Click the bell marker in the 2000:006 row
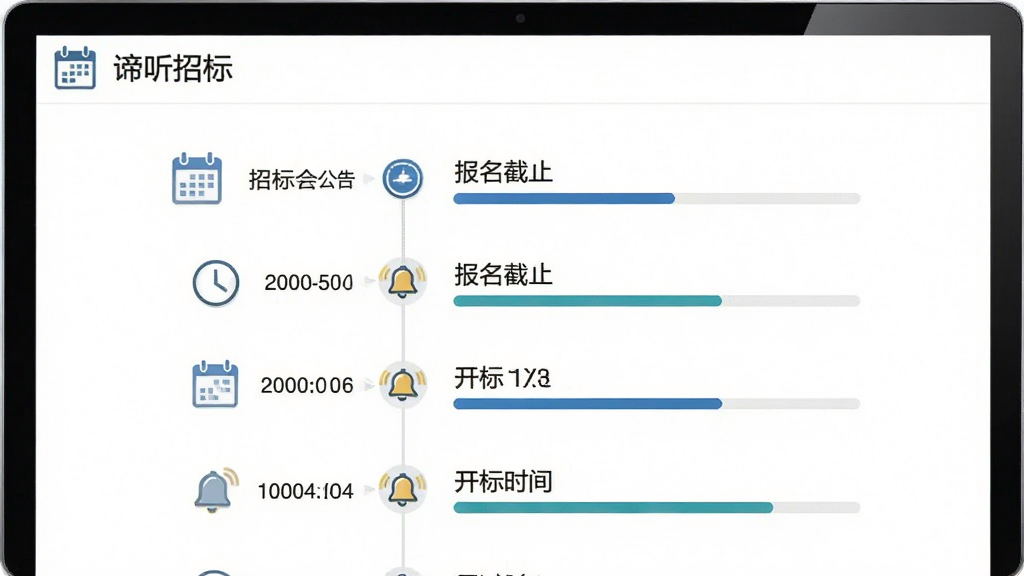Image resolution: width=1024 pixels, height=576 pixels. [x=402, y=385]
